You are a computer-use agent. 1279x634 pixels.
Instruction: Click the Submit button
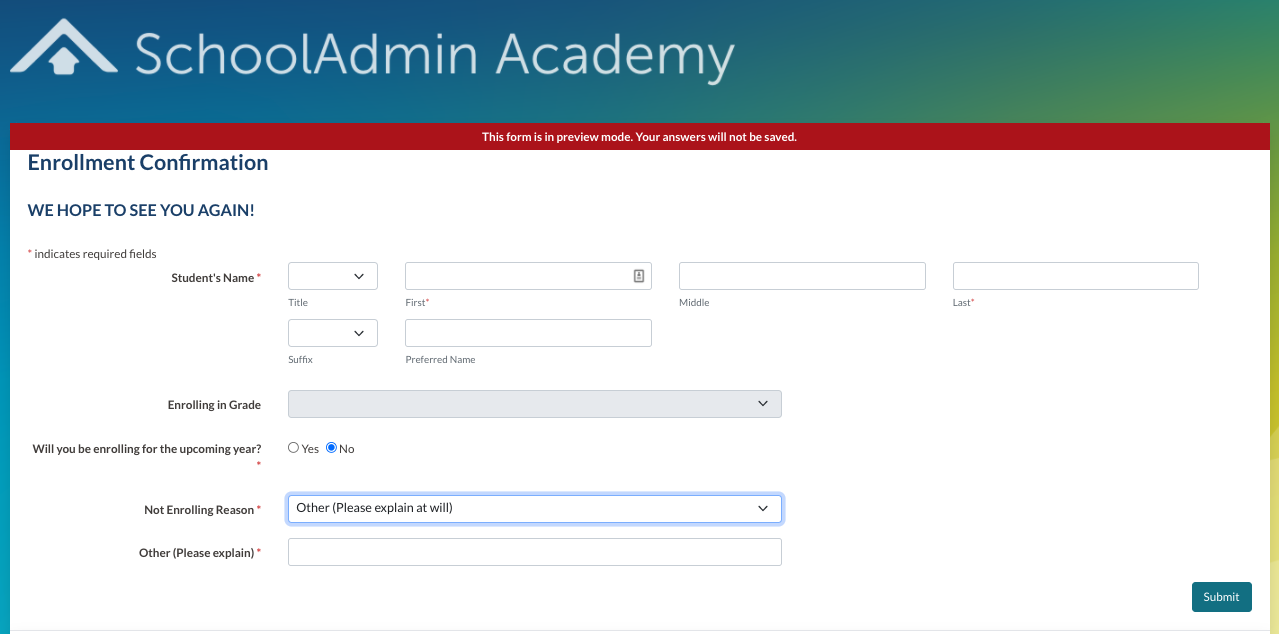[x=1221, y=596]
